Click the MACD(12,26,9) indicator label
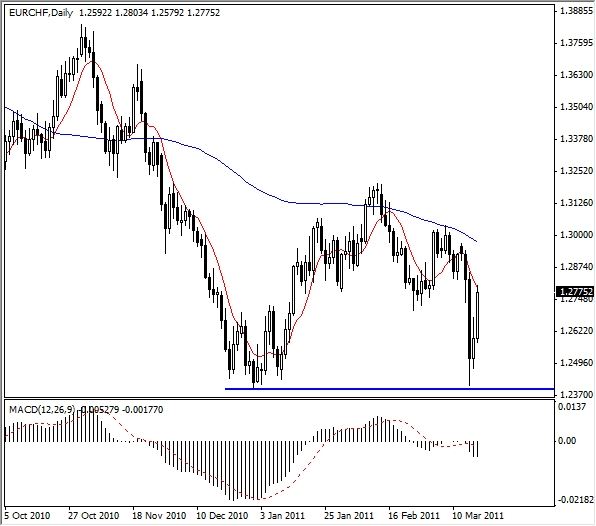Image resolution: width=596 pixels, height=526 pixels. [42, 409]
